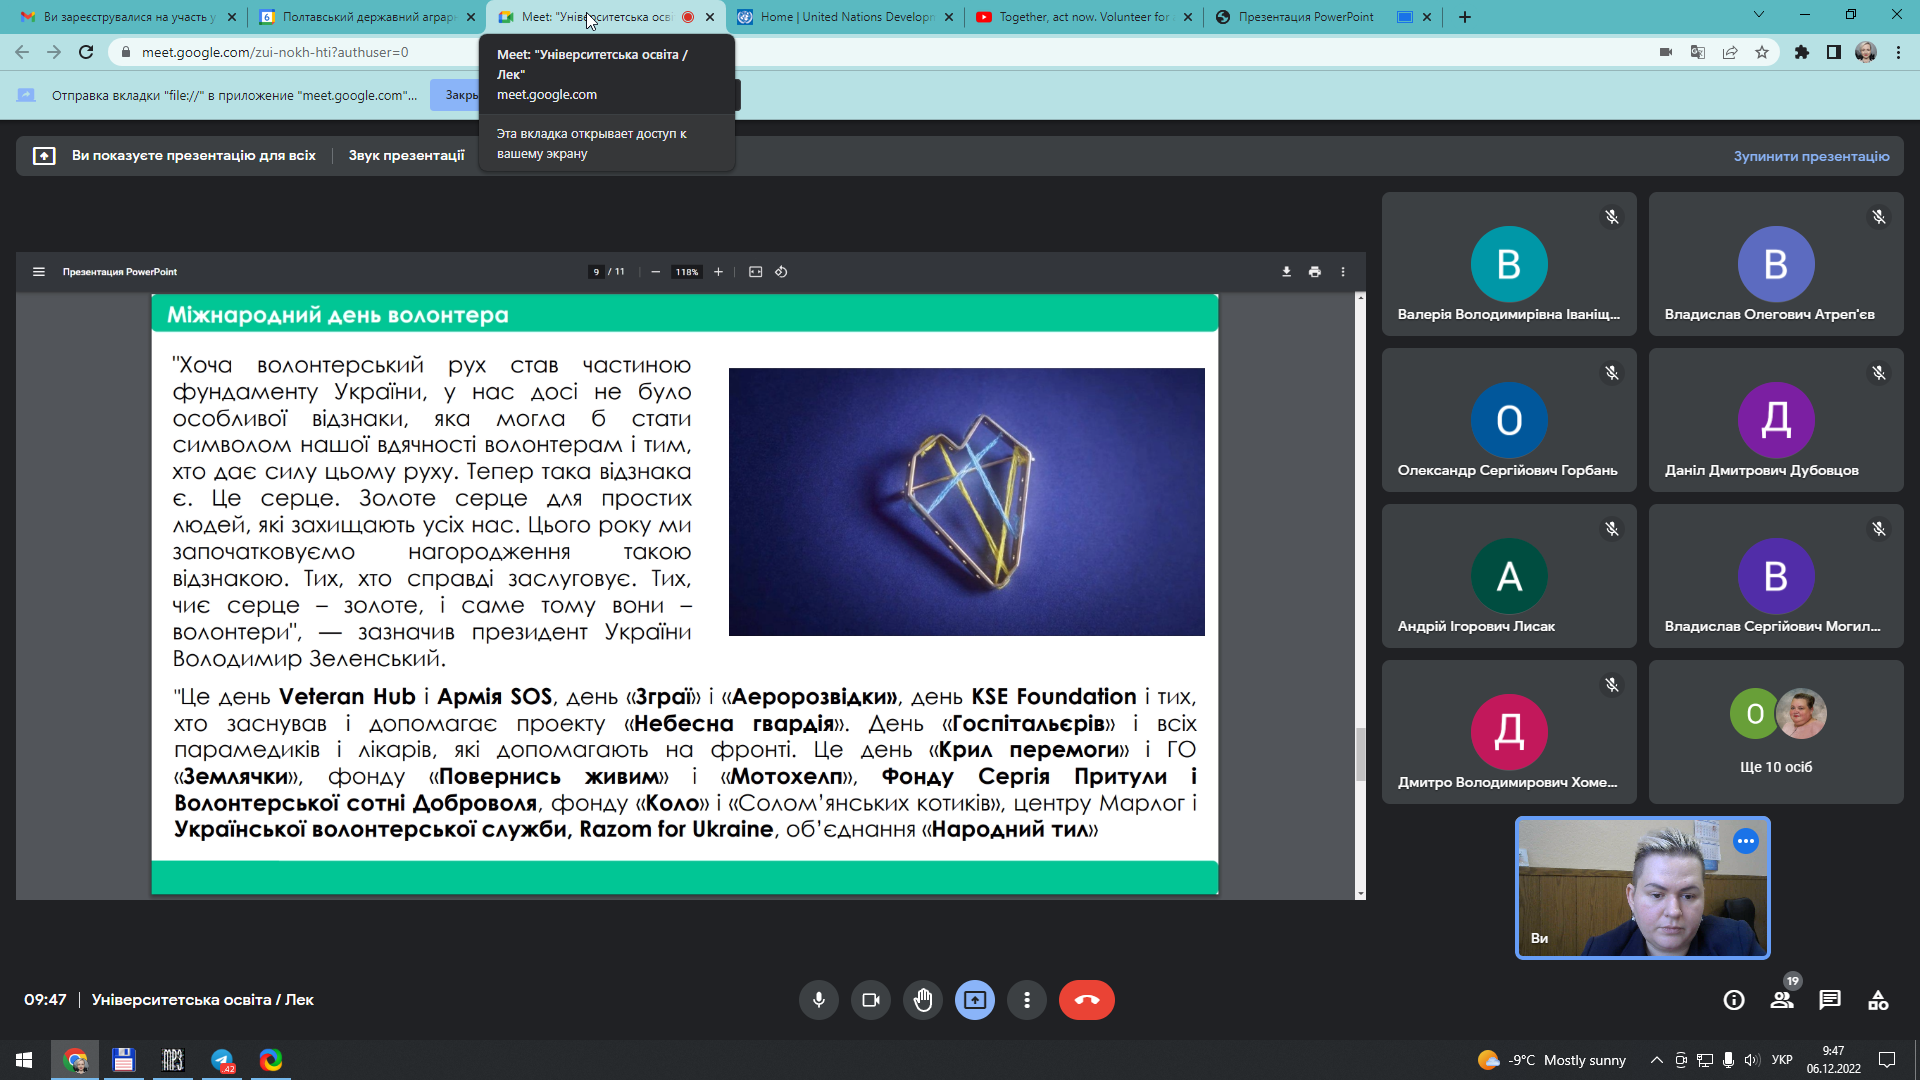Image resolution: width=1920 pixels, height=1080 pixels.
Task: Open PDF viewer sidebar menu icon
Action: pos(39,272)
